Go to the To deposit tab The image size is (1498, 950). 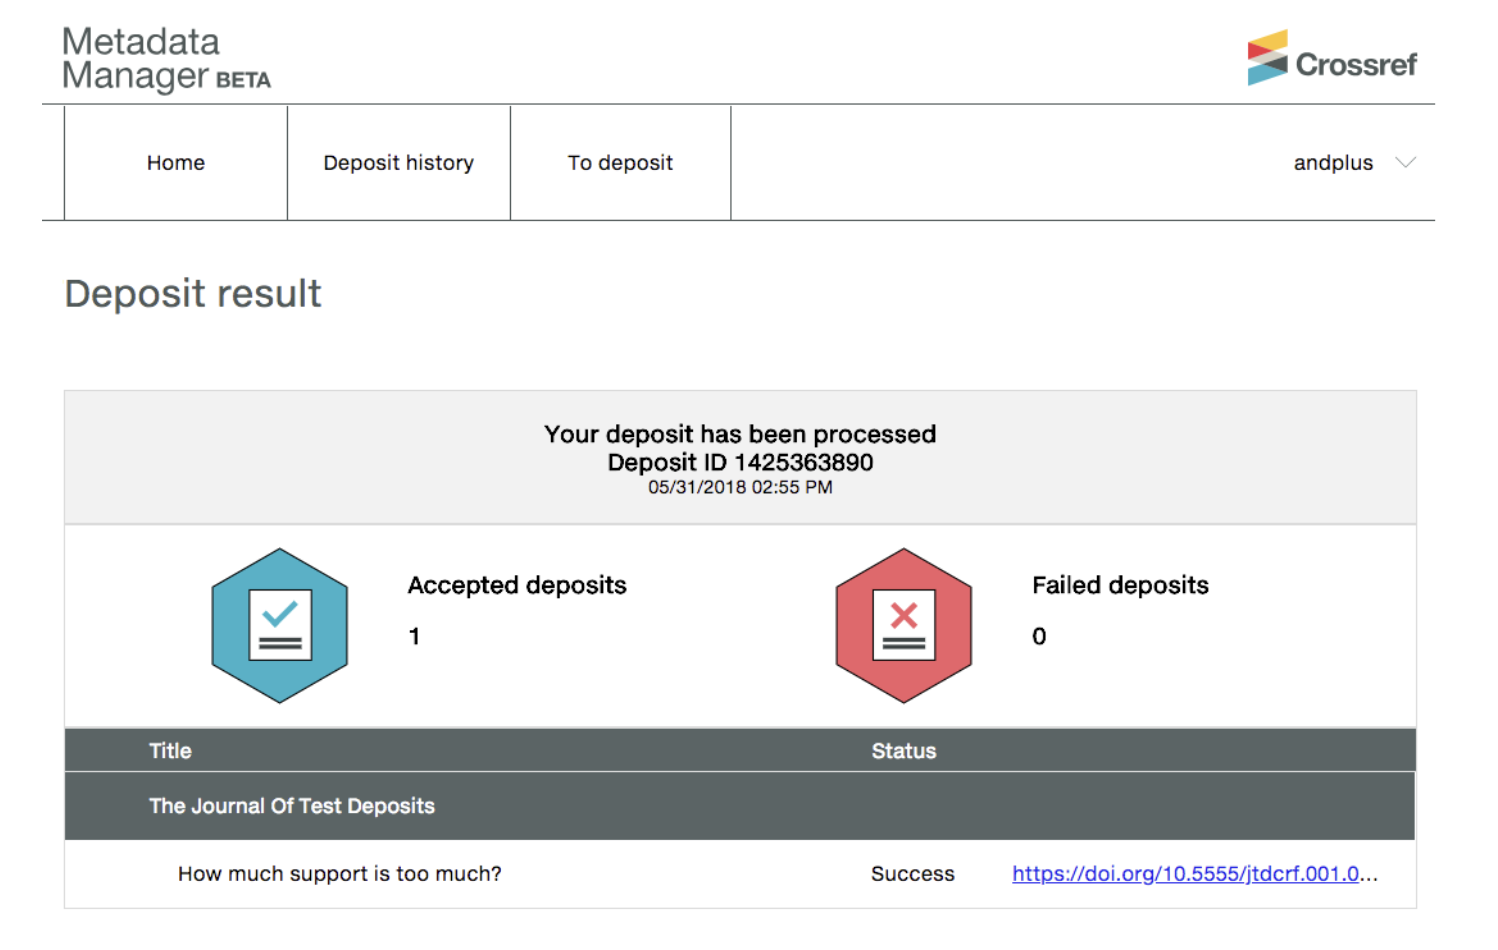click(620, 162)
